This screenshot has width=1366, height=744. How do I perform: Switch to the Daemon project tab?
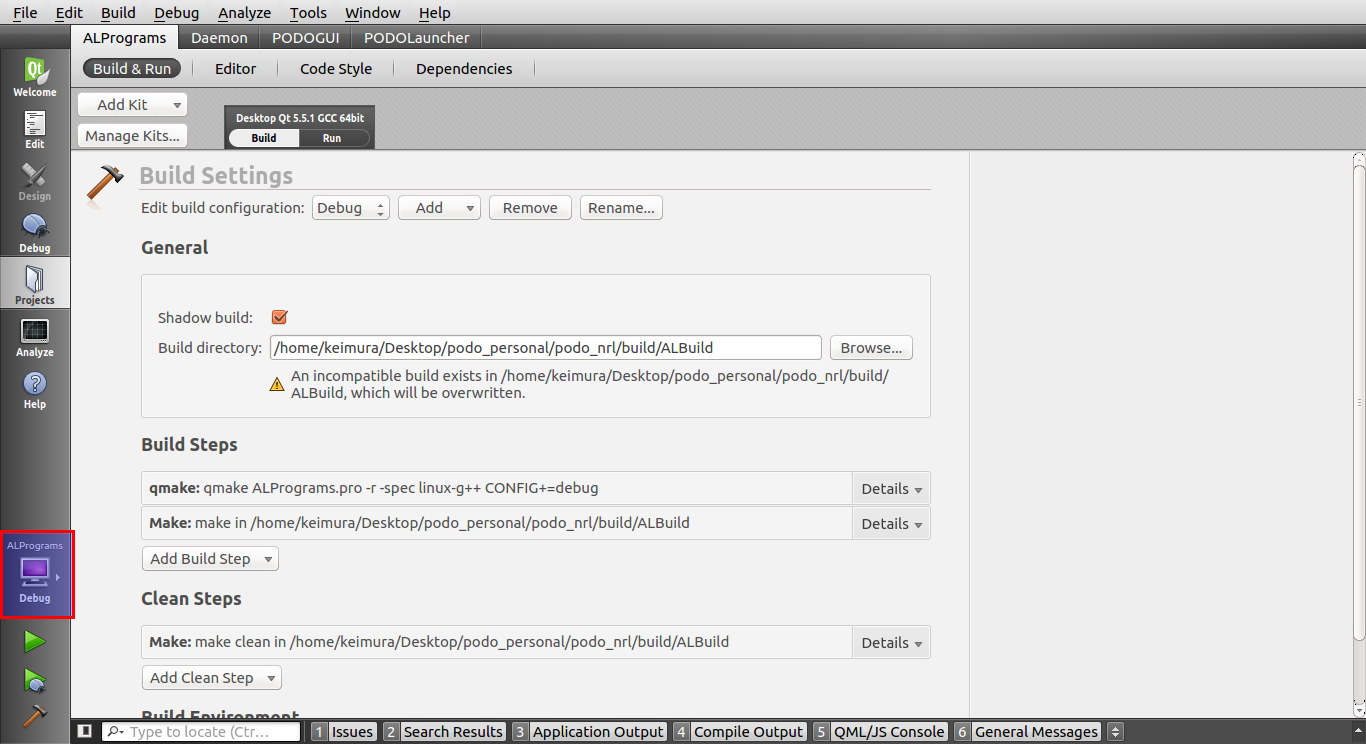[219, 37]
